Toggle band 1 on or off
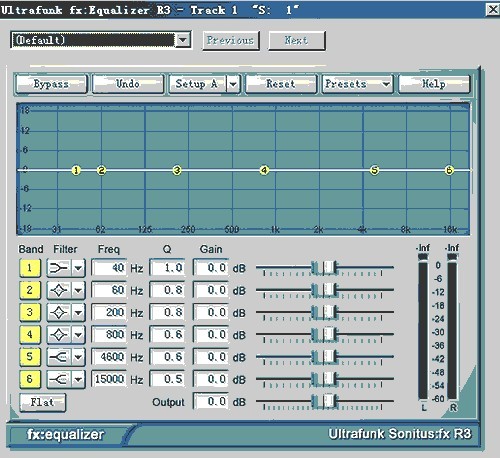This screenshot has width=500, height=458. (x=30, y=268)
